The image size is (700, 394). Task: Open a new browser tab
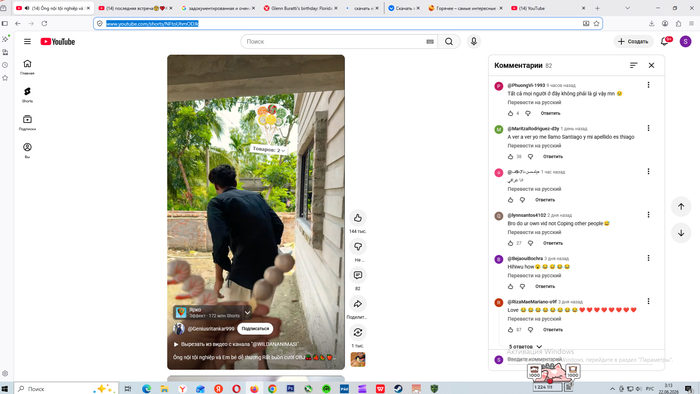[x=597, y=8]
